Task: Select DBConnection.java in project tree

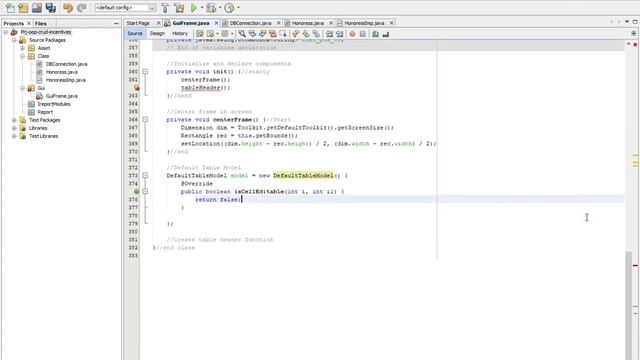Action: tap(66, 64)
